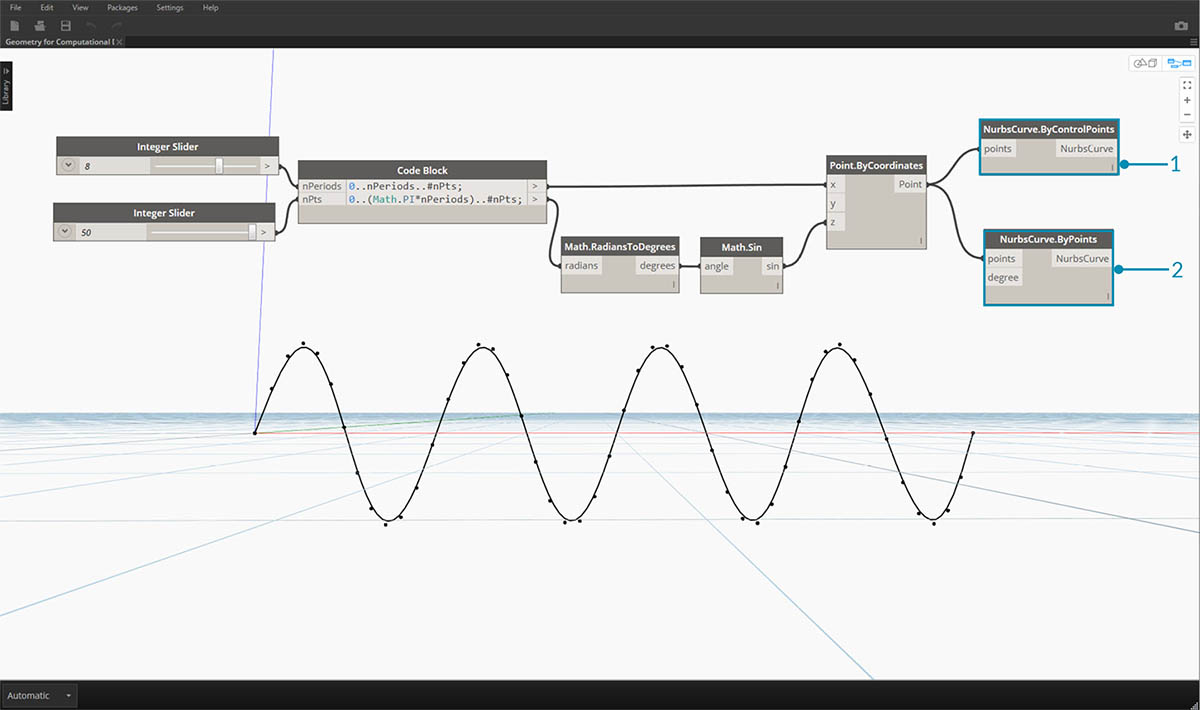The image size is (1200, 710).
Task: Open the Packages menu
Action: [x=122, y=7]
